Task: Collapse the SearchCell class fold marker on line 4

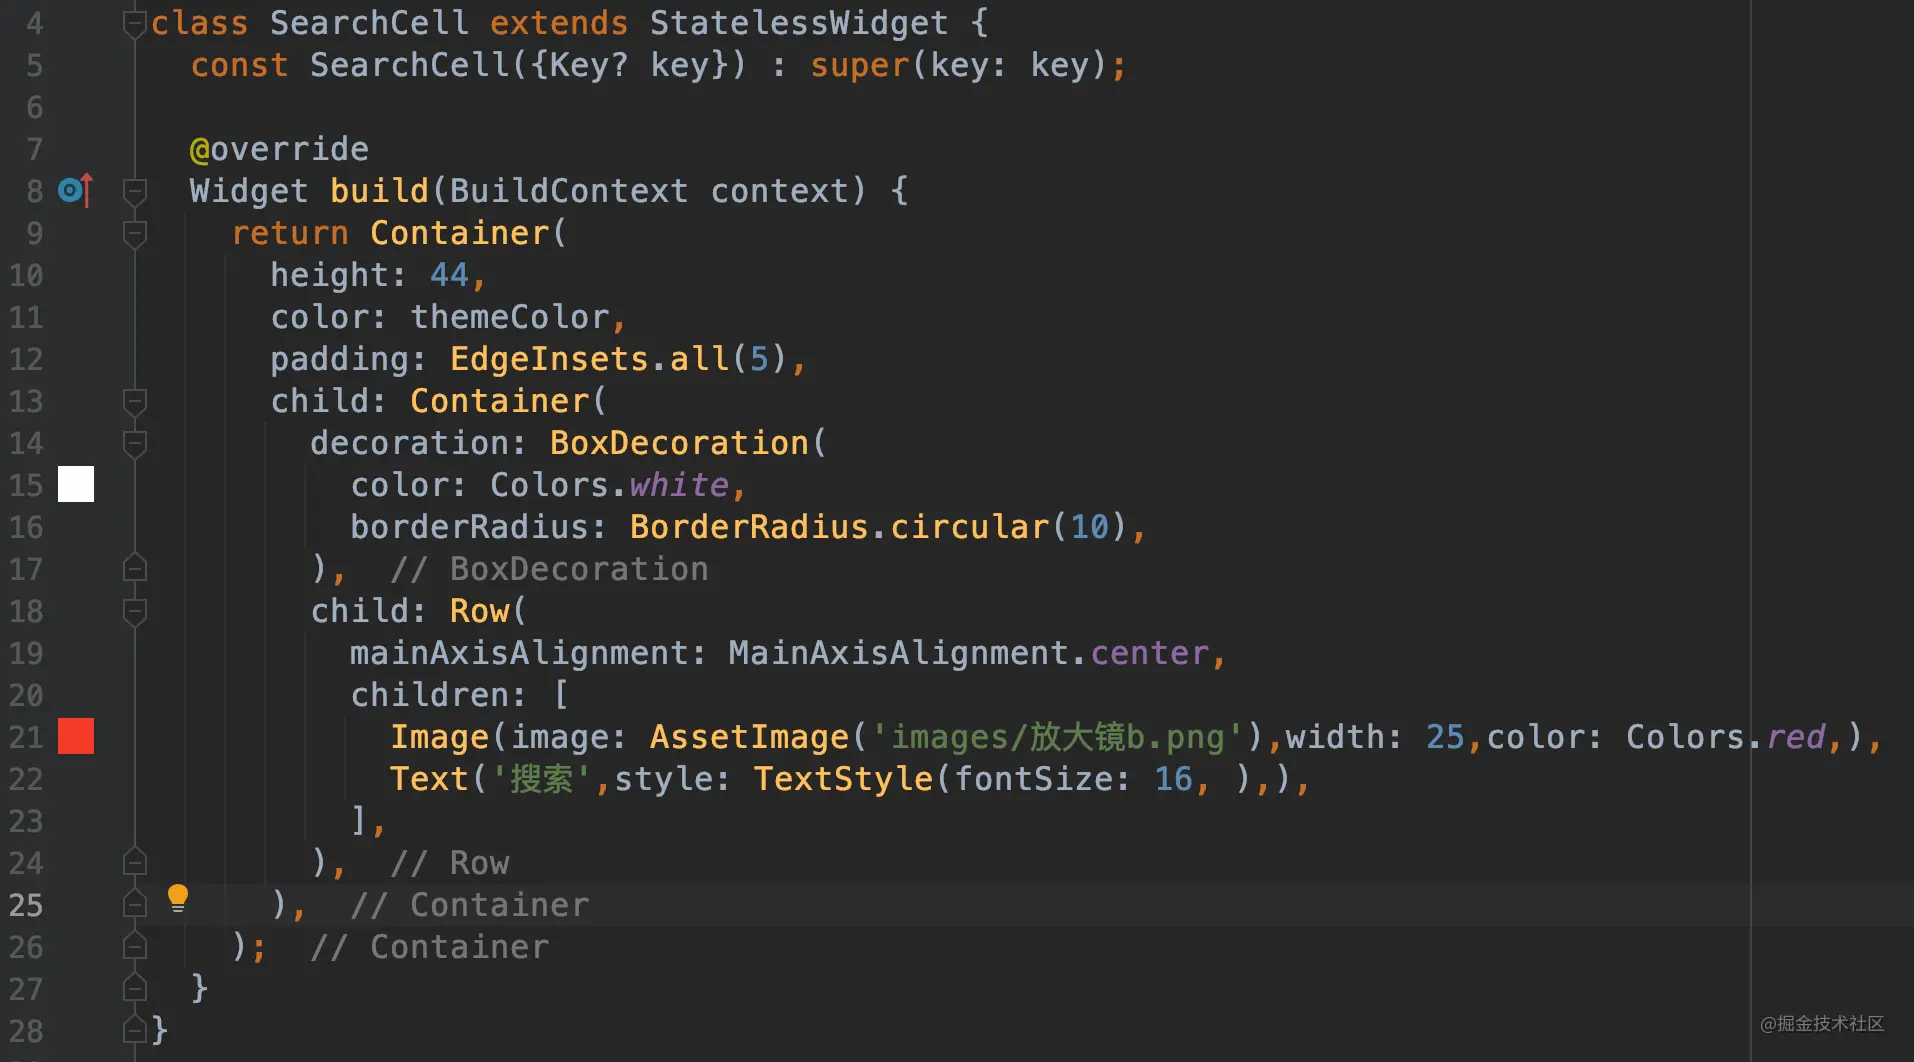Action: 135,23
